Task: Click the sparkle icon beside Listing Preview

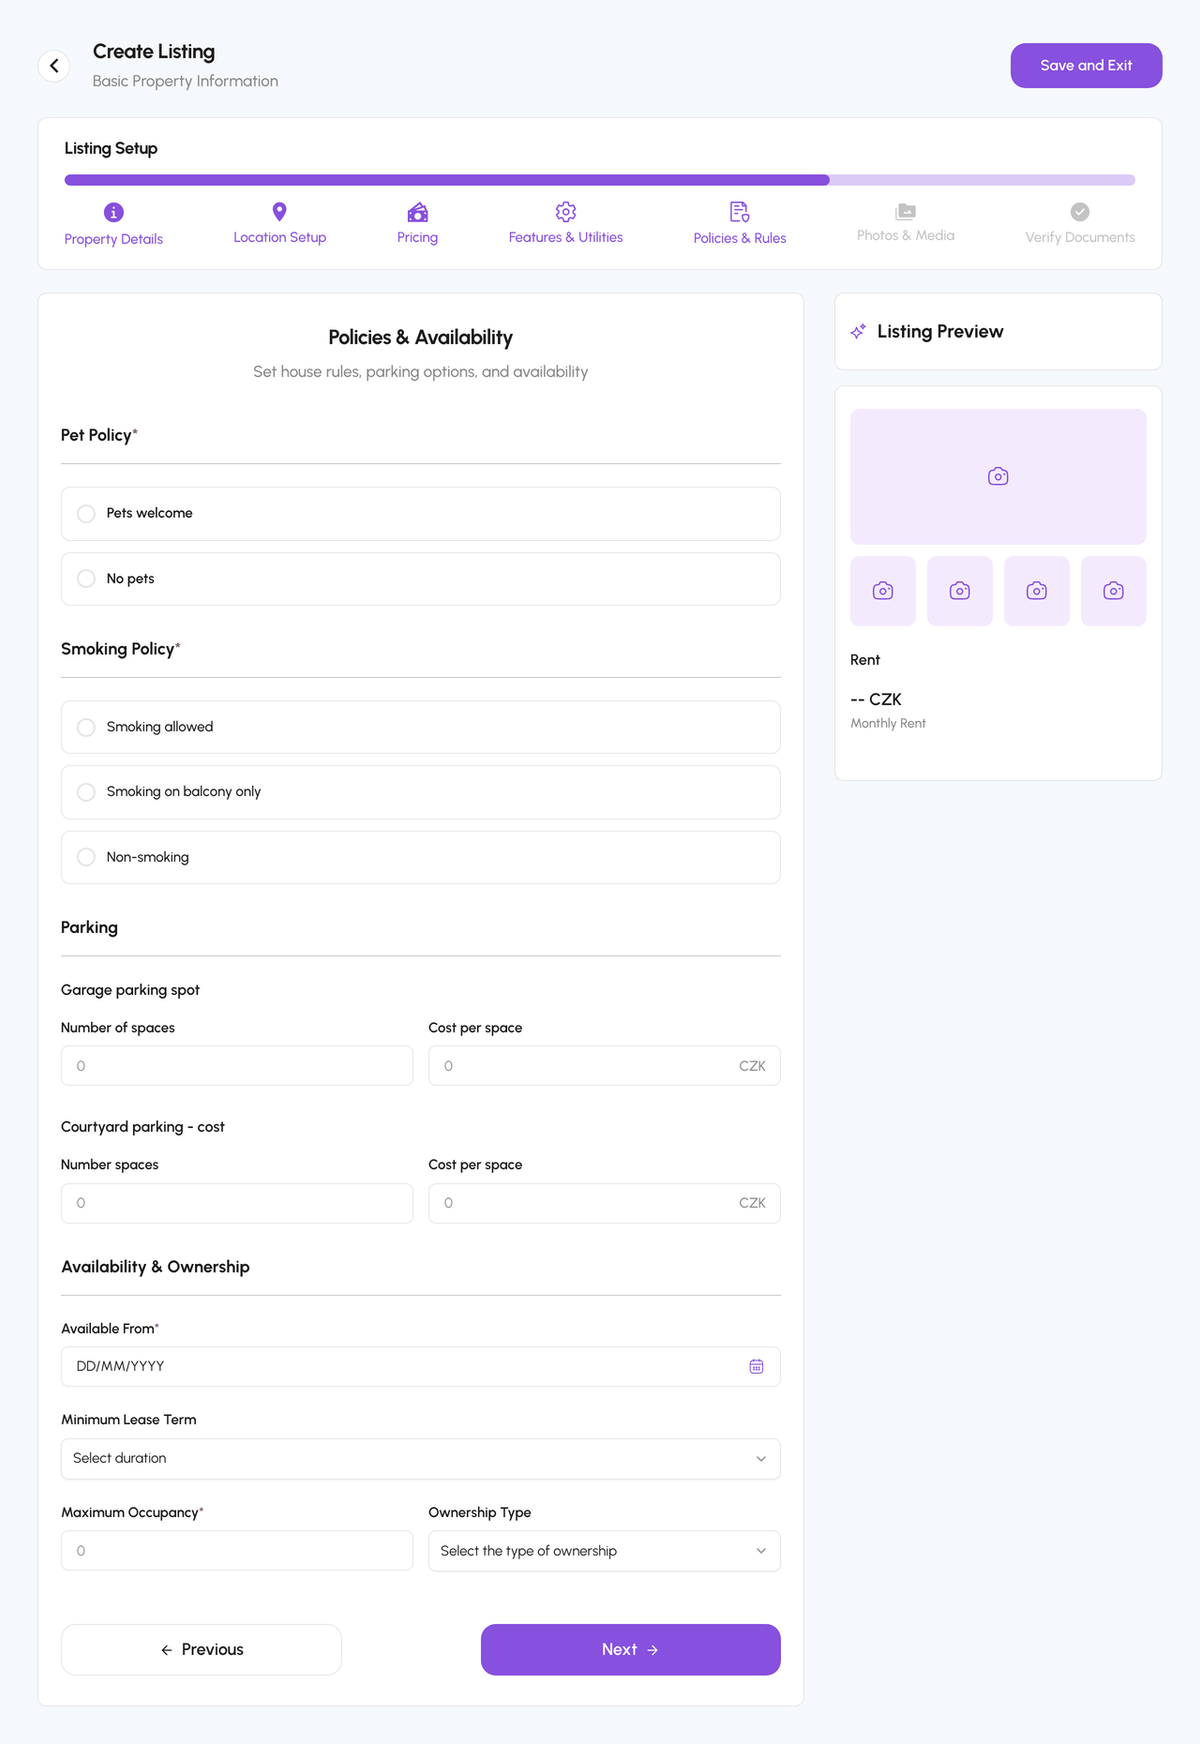Action: (858, 331)
